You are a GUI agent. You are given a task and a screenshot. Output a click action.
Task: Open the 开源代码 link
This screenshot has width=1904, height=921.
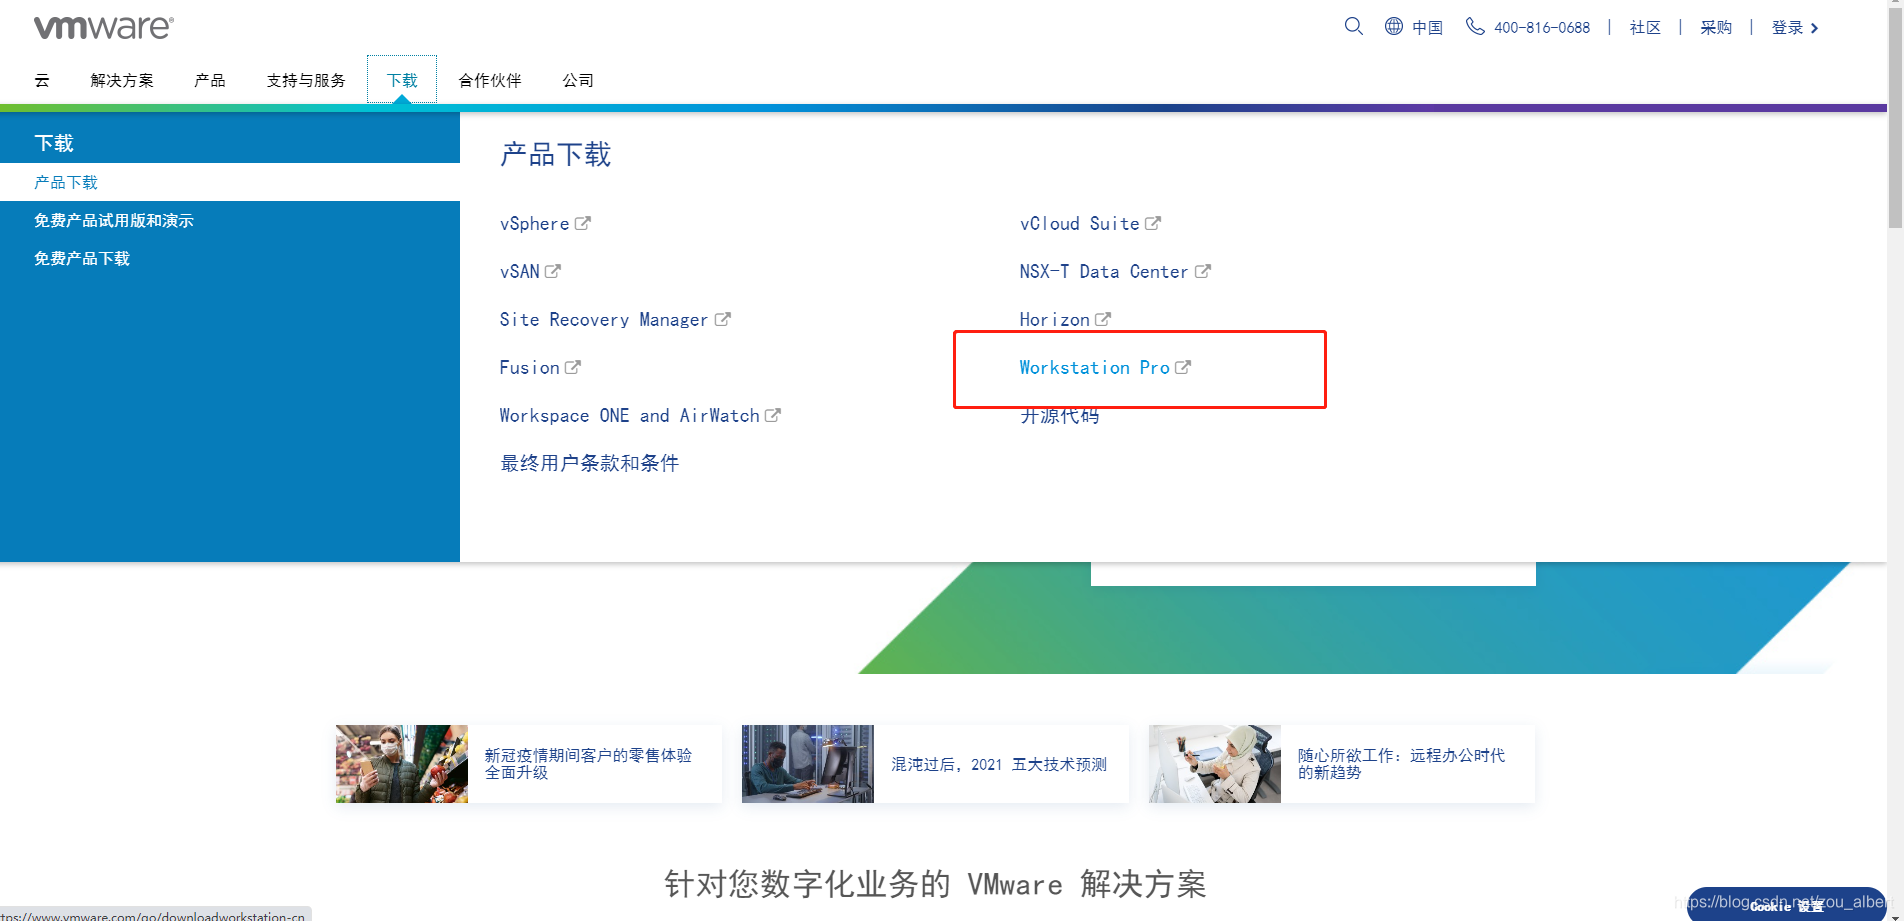[1060, 416]
